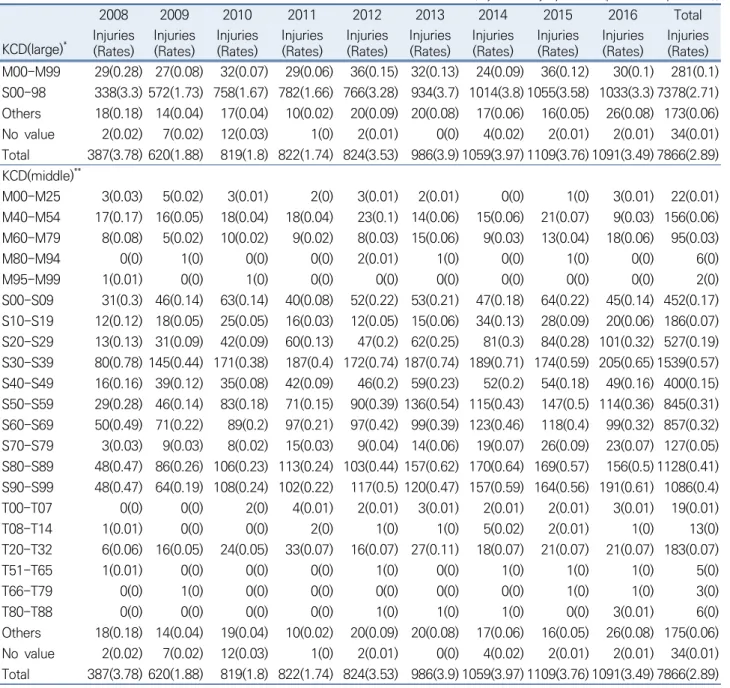Click the 452(0.17) total cell
Screen dimensions: 730x688
[691, 300]
